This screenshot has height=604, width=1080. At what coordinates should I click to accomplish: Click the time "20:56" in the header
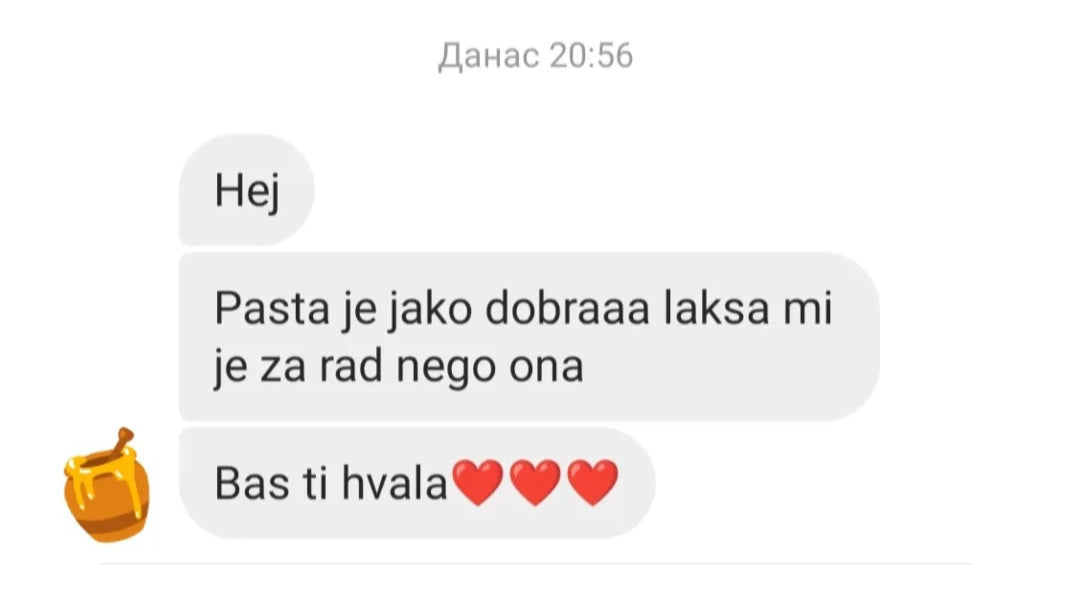(591, 55)
